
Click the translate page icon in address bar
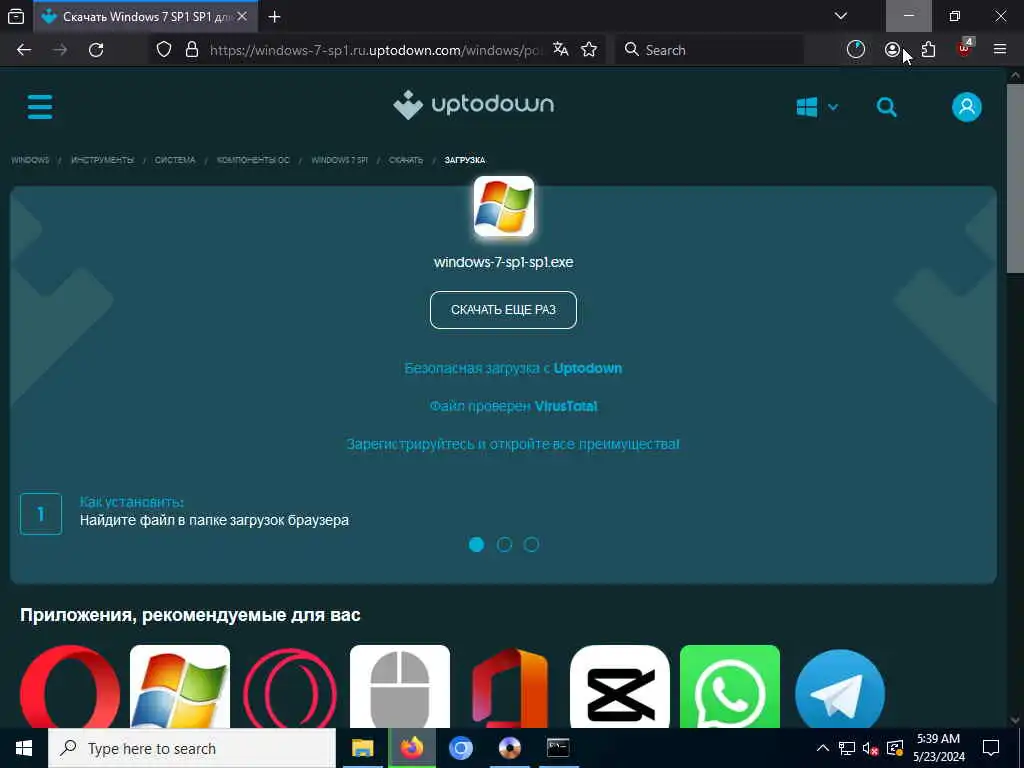tap(560, 49)
